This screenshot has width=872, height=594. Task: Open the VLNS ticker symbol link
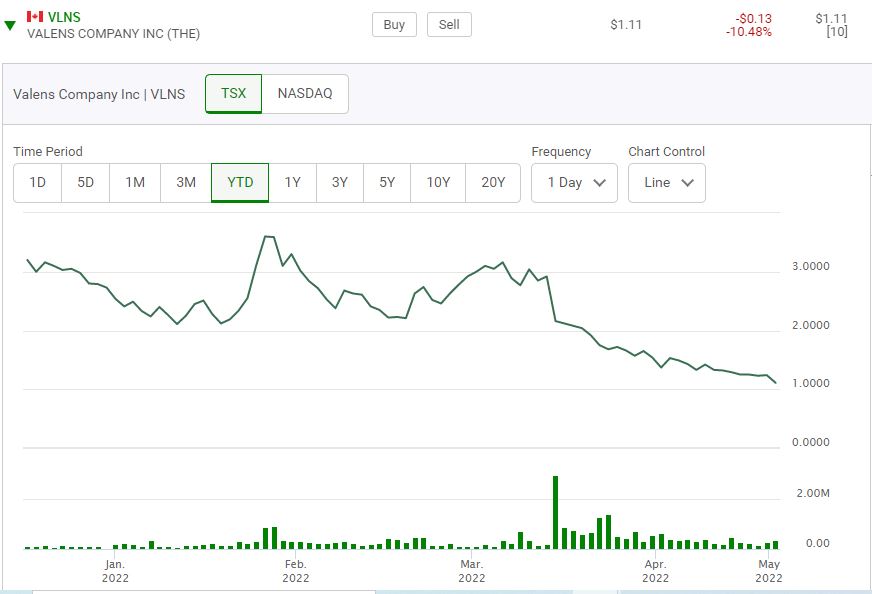pos(64,17)
